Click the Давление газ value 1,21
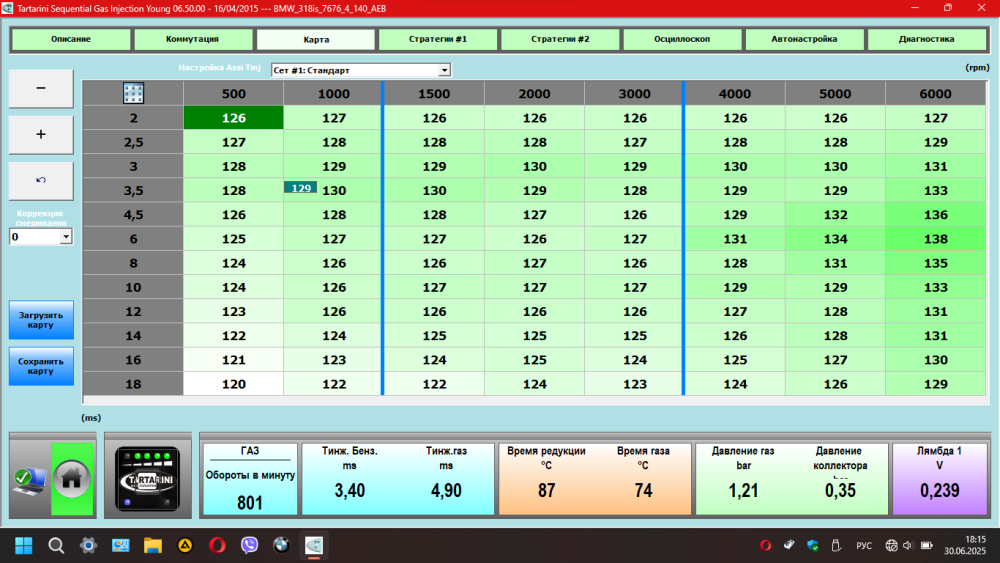The width and height of the screenshot is (1000, 563). pyautogui.click(x=743, y=490)
